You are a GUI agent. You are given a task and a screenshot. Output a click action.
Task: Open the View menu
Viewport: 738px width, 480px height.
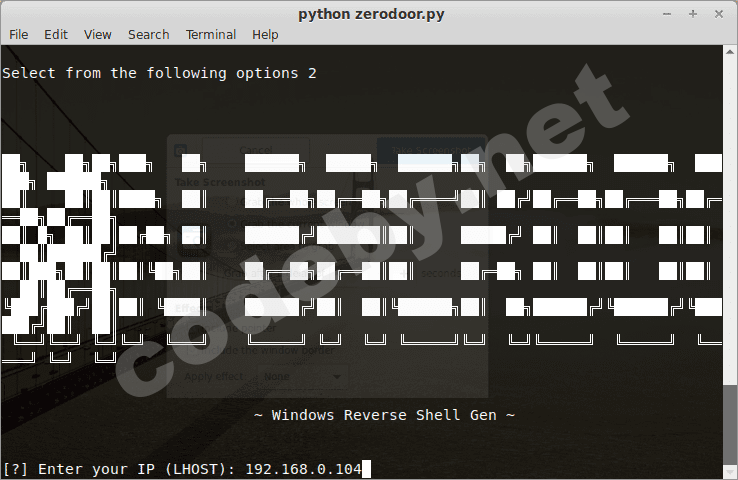tap(98, 34)
